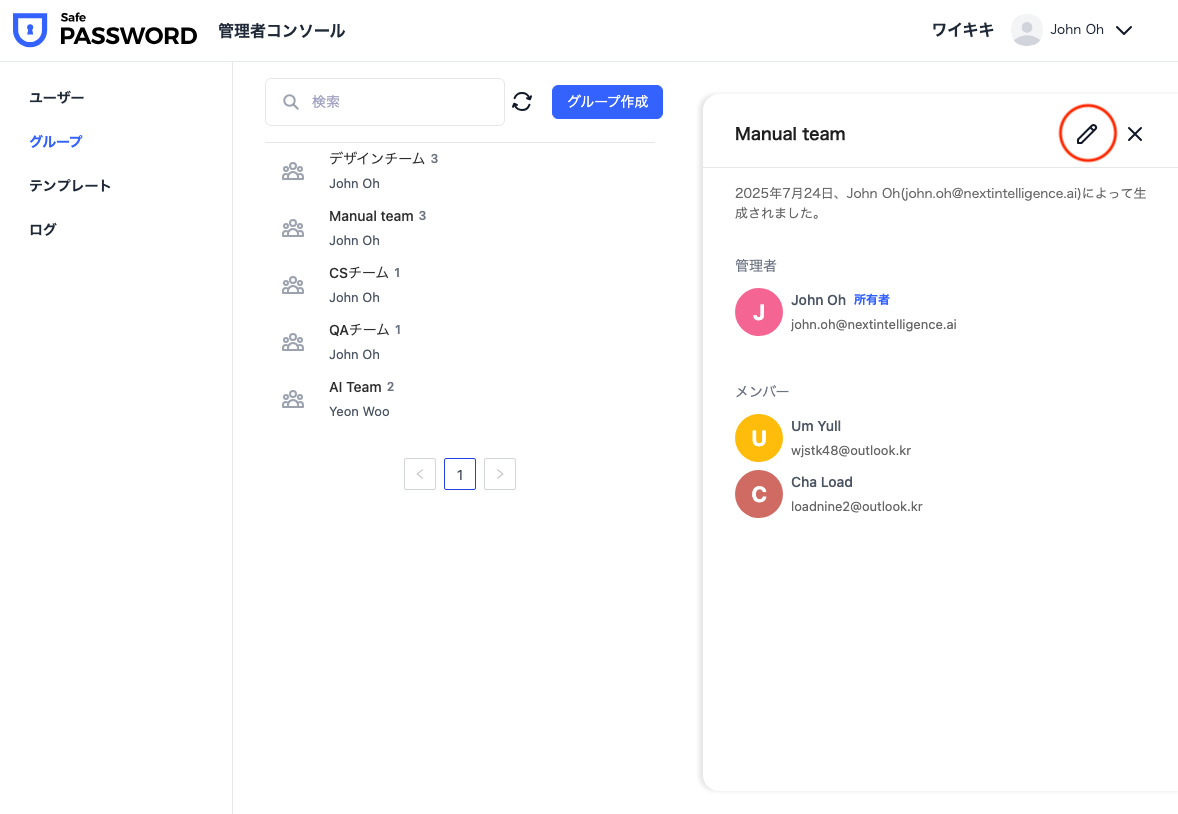
Task: Click the pencil edit icon for Manual team
Action: 1087,134
